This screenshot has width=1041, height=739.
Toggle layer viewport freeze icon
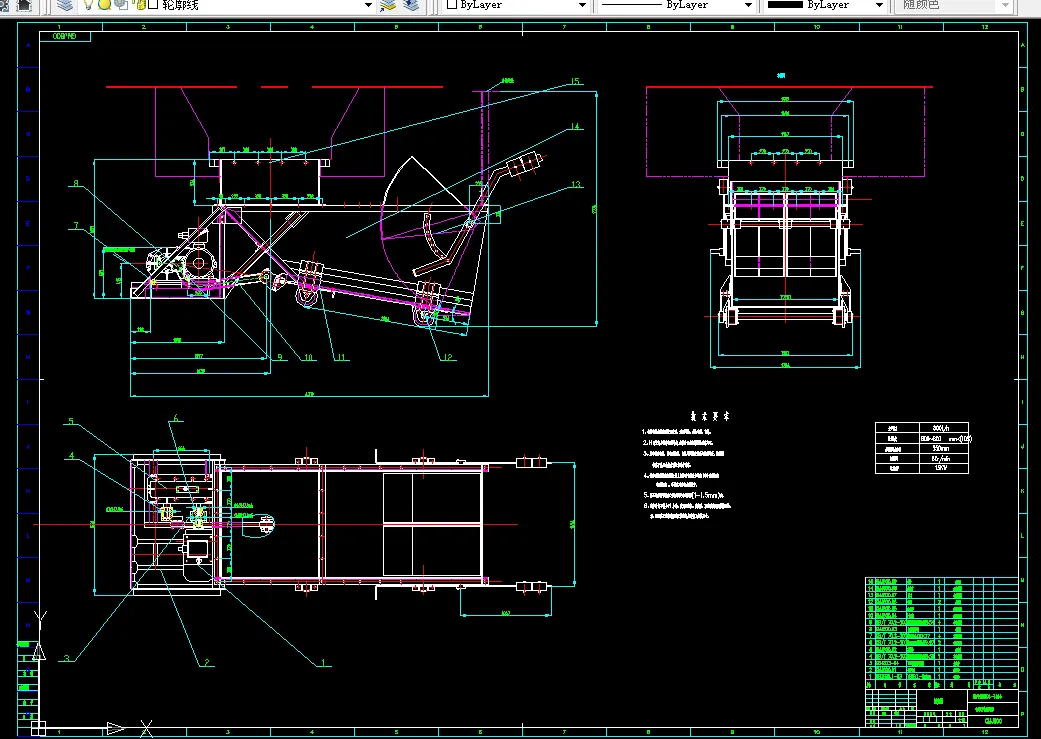(x=121, y=5)
